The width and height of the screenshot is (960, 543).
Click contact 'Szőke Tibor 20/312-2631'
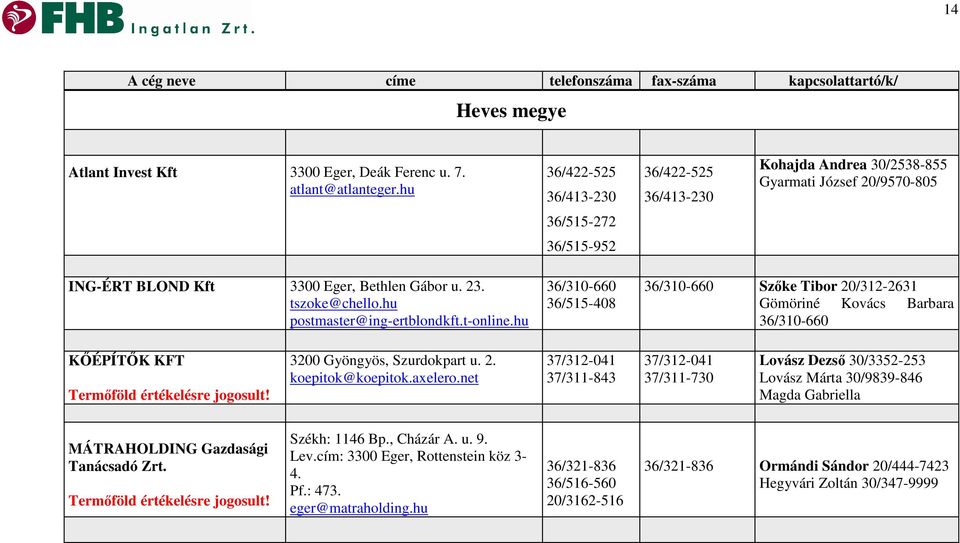pyautogui.click(x=838, y=286)
